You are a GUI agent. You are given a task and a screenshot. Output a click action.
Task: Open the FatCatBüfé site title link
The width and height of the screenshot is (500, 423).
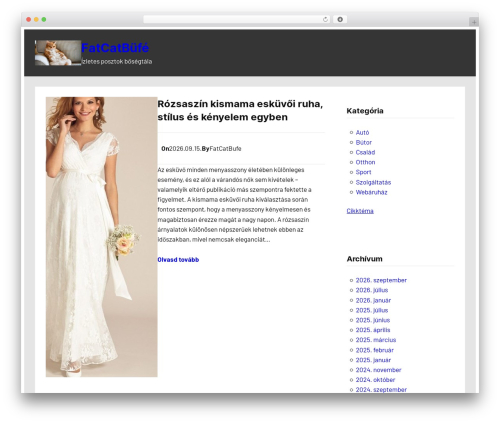click(x=115, y=48)
